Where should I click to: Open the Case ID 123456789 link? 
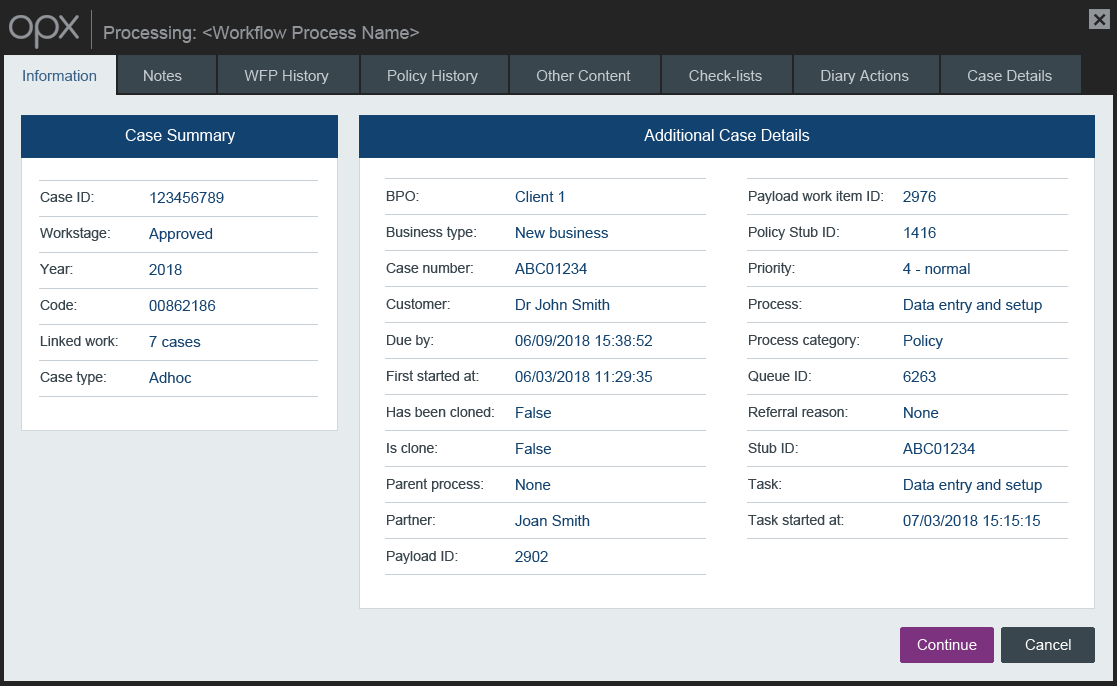[x=186, y=197]
